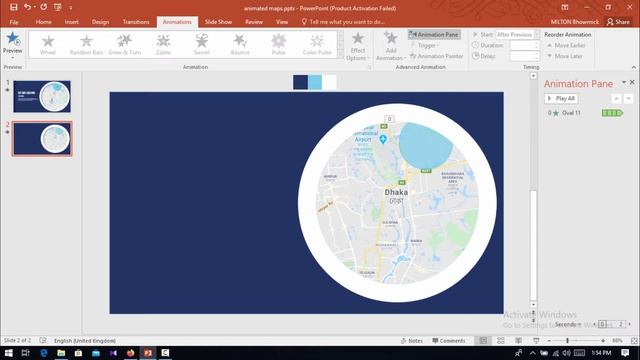Image resolution: width=640 pixels, height=360 pixels.
Task: Switch to the Transitions tab
Action: (136, 22)
